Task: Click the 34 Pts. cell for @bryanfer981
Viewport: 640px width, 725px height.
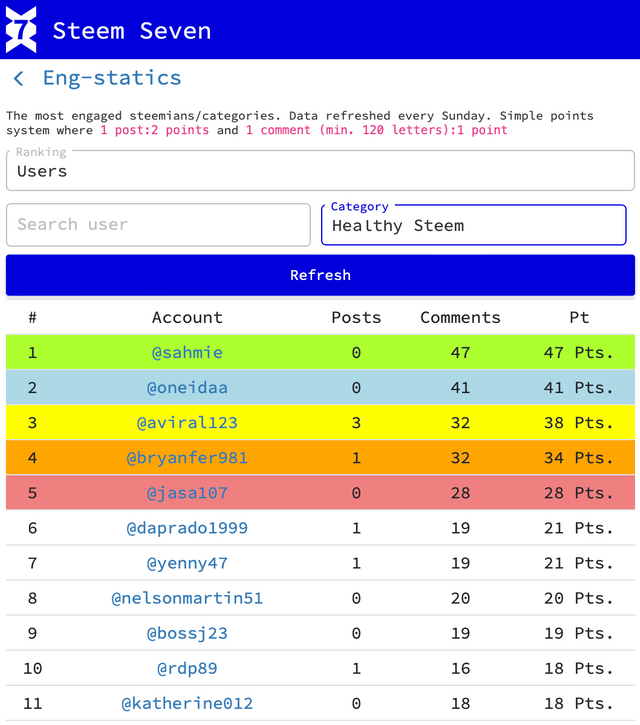Action: [579, 458]
